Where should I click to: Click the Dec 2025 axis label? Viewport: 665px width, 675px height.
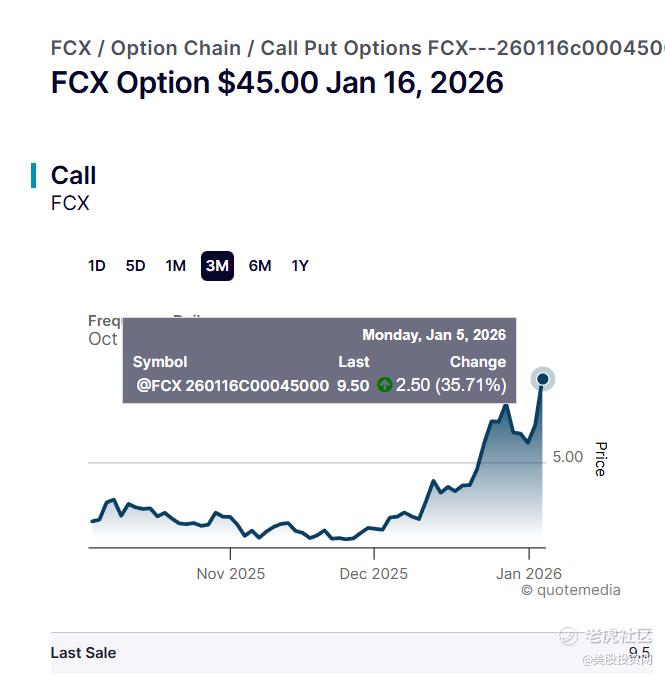pos(374,574)
